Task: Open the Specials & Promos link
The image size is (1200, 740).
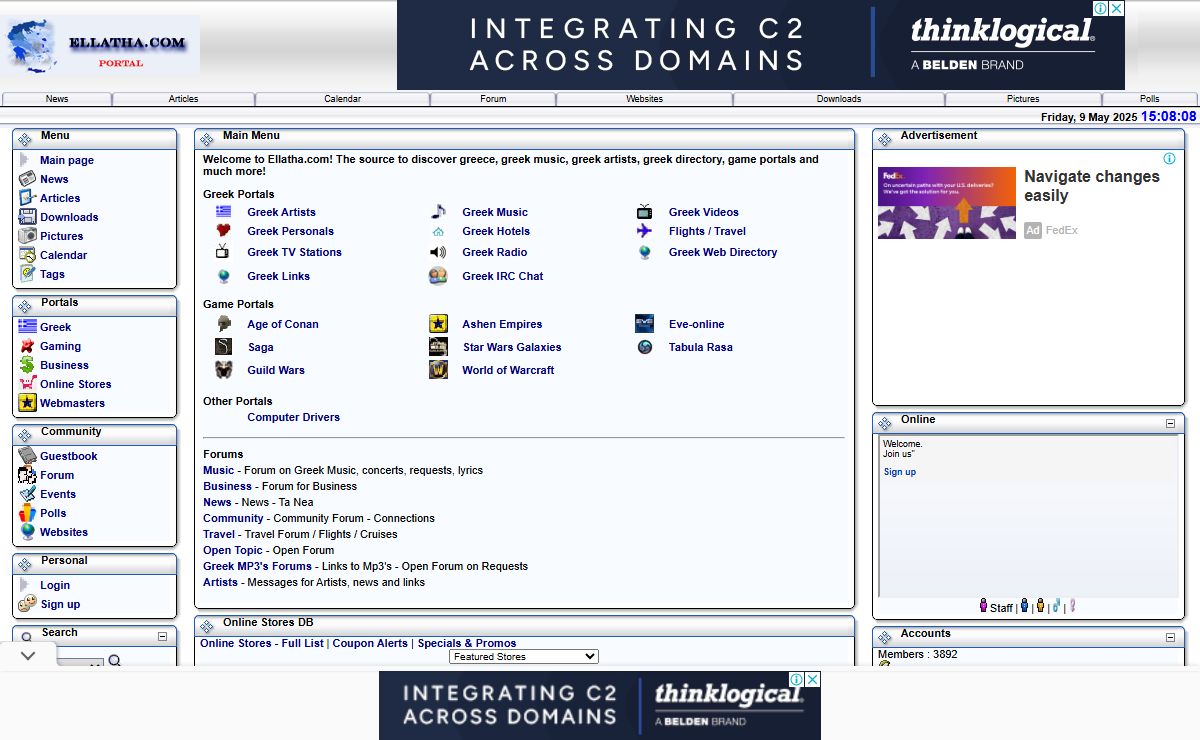Action: (x=467, y=643)
